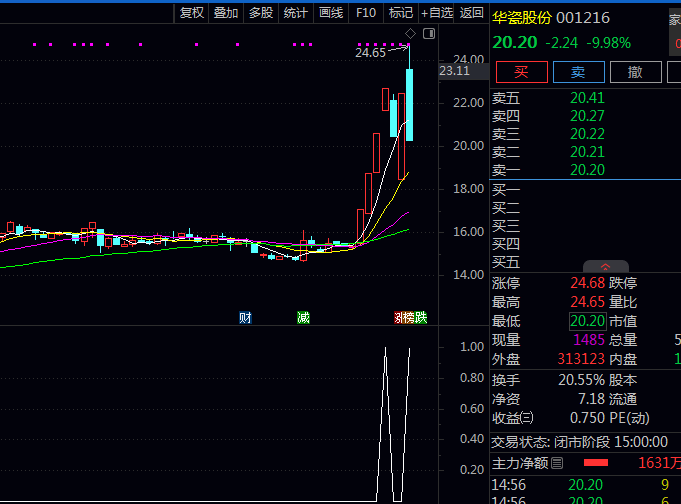Click the blue 卖 sell button
681x504 pixels.
point(579,72)
